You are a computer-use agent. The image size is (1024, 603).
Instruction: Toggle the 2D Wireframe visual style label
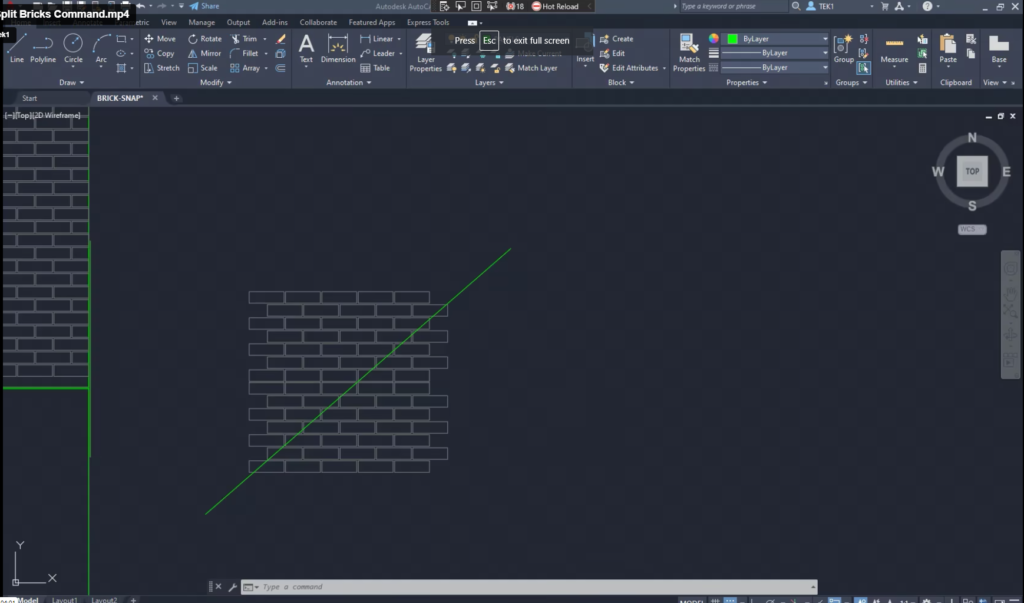point(58,115)
